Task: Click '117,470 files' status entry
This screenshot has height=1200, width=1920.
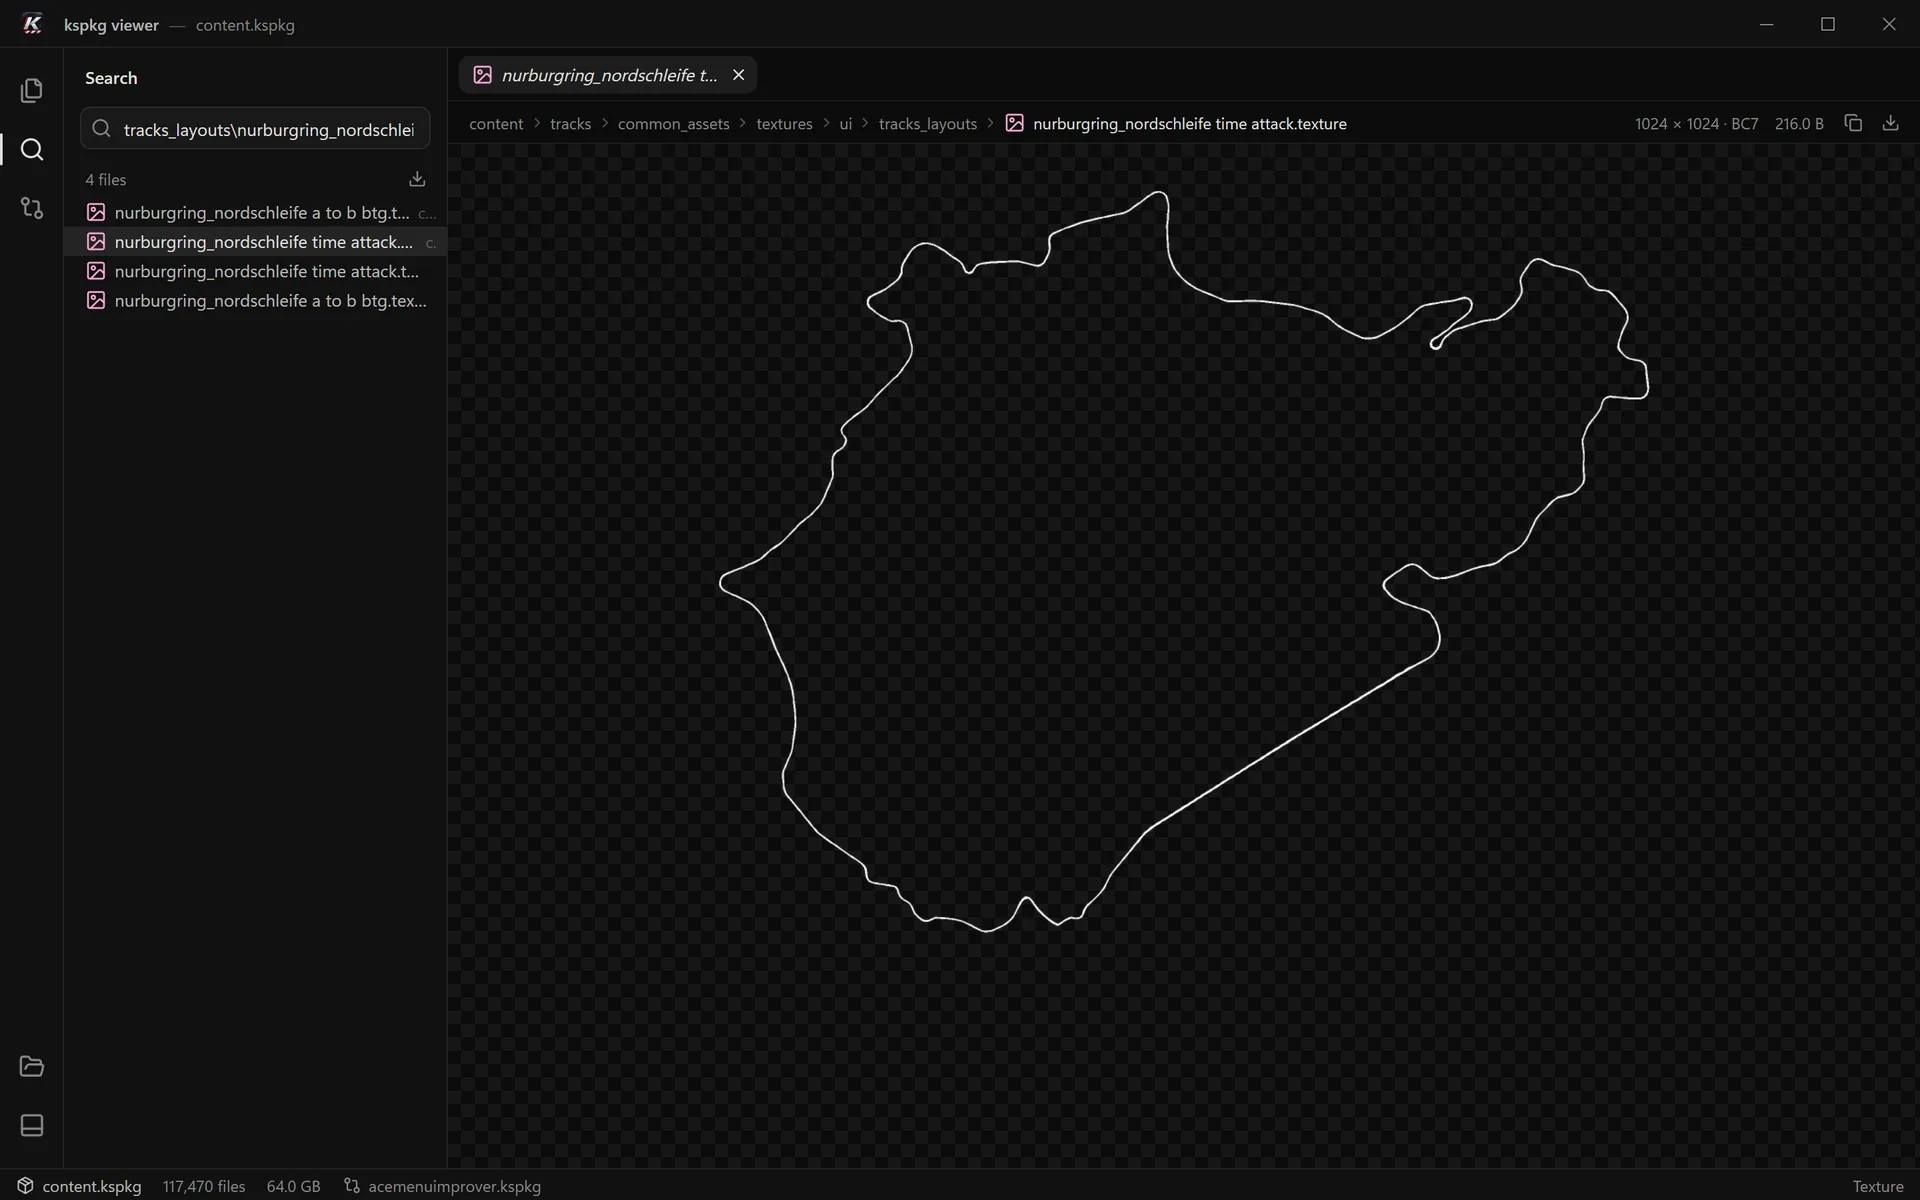Action: pyautogui.click(x=204, y=1186)
